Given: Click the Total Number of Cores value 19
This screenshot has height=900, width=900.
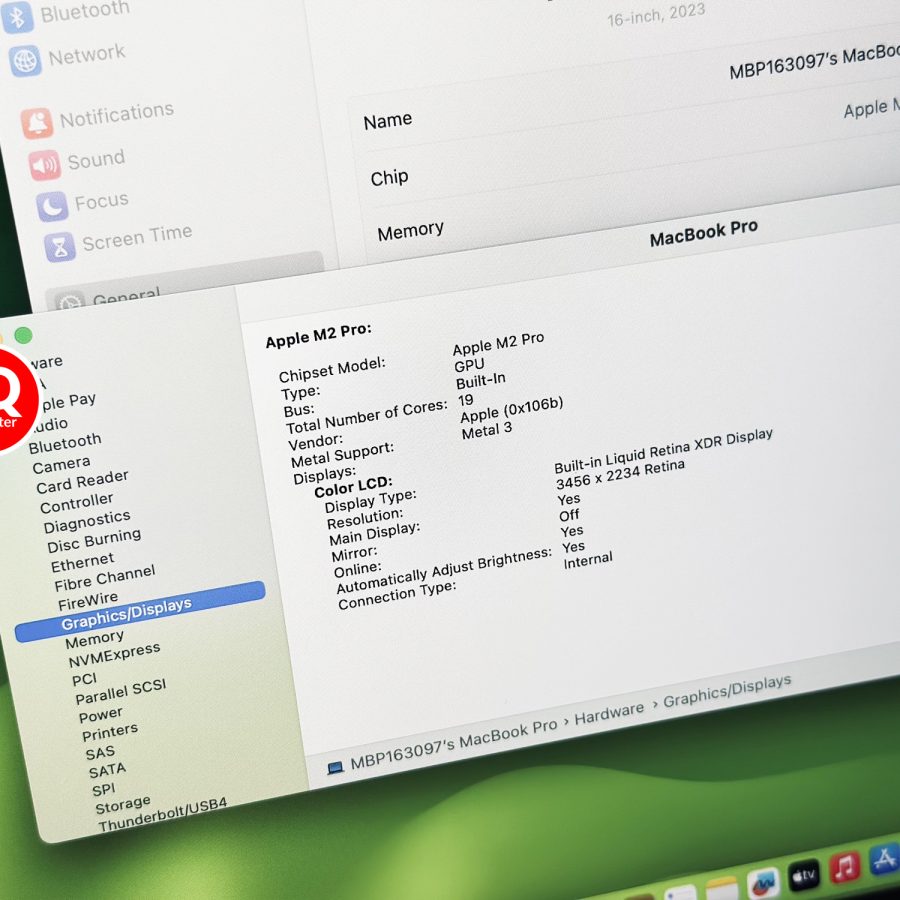Looking at the screenshot, I should click(x=465, y=400).
